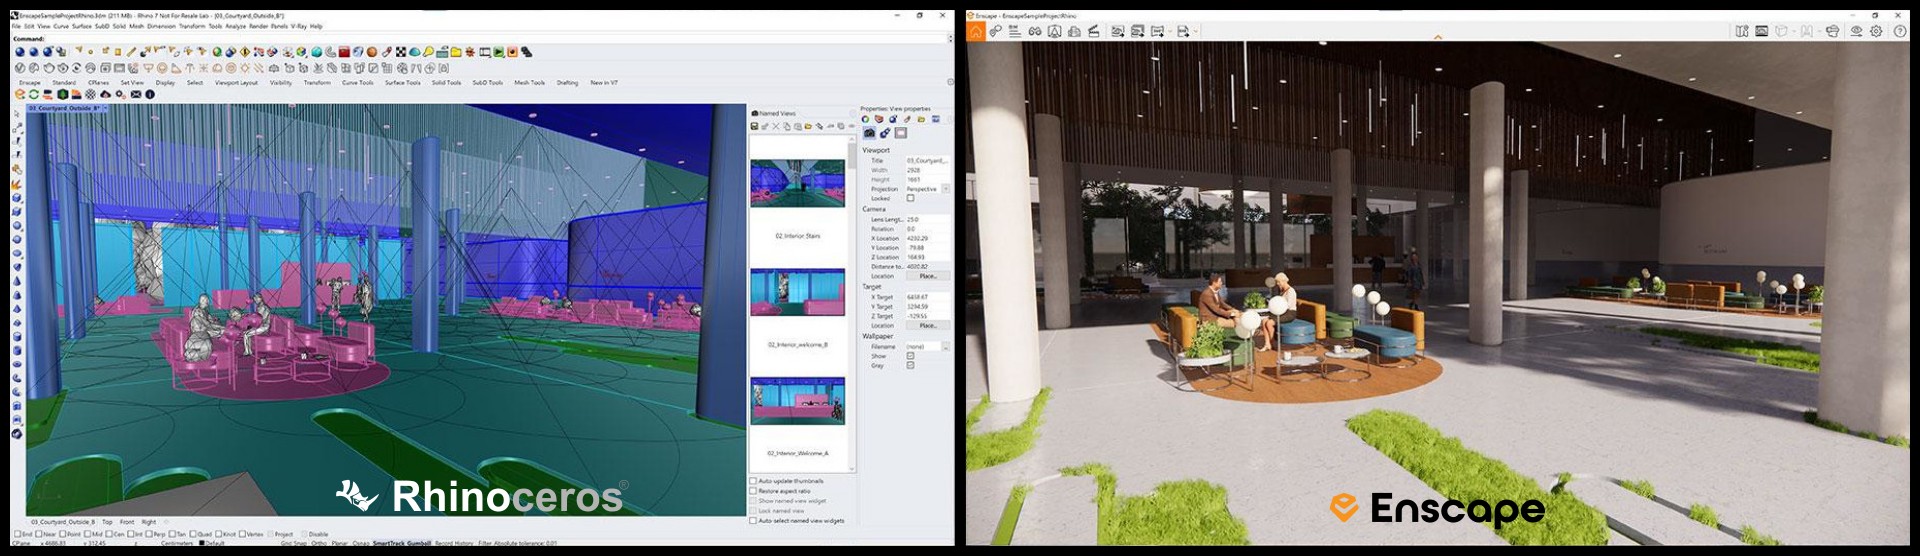Open the 03_Courtyard_Outside_B viewport title dropdown arrow
1920x556 pixels.
105,108
